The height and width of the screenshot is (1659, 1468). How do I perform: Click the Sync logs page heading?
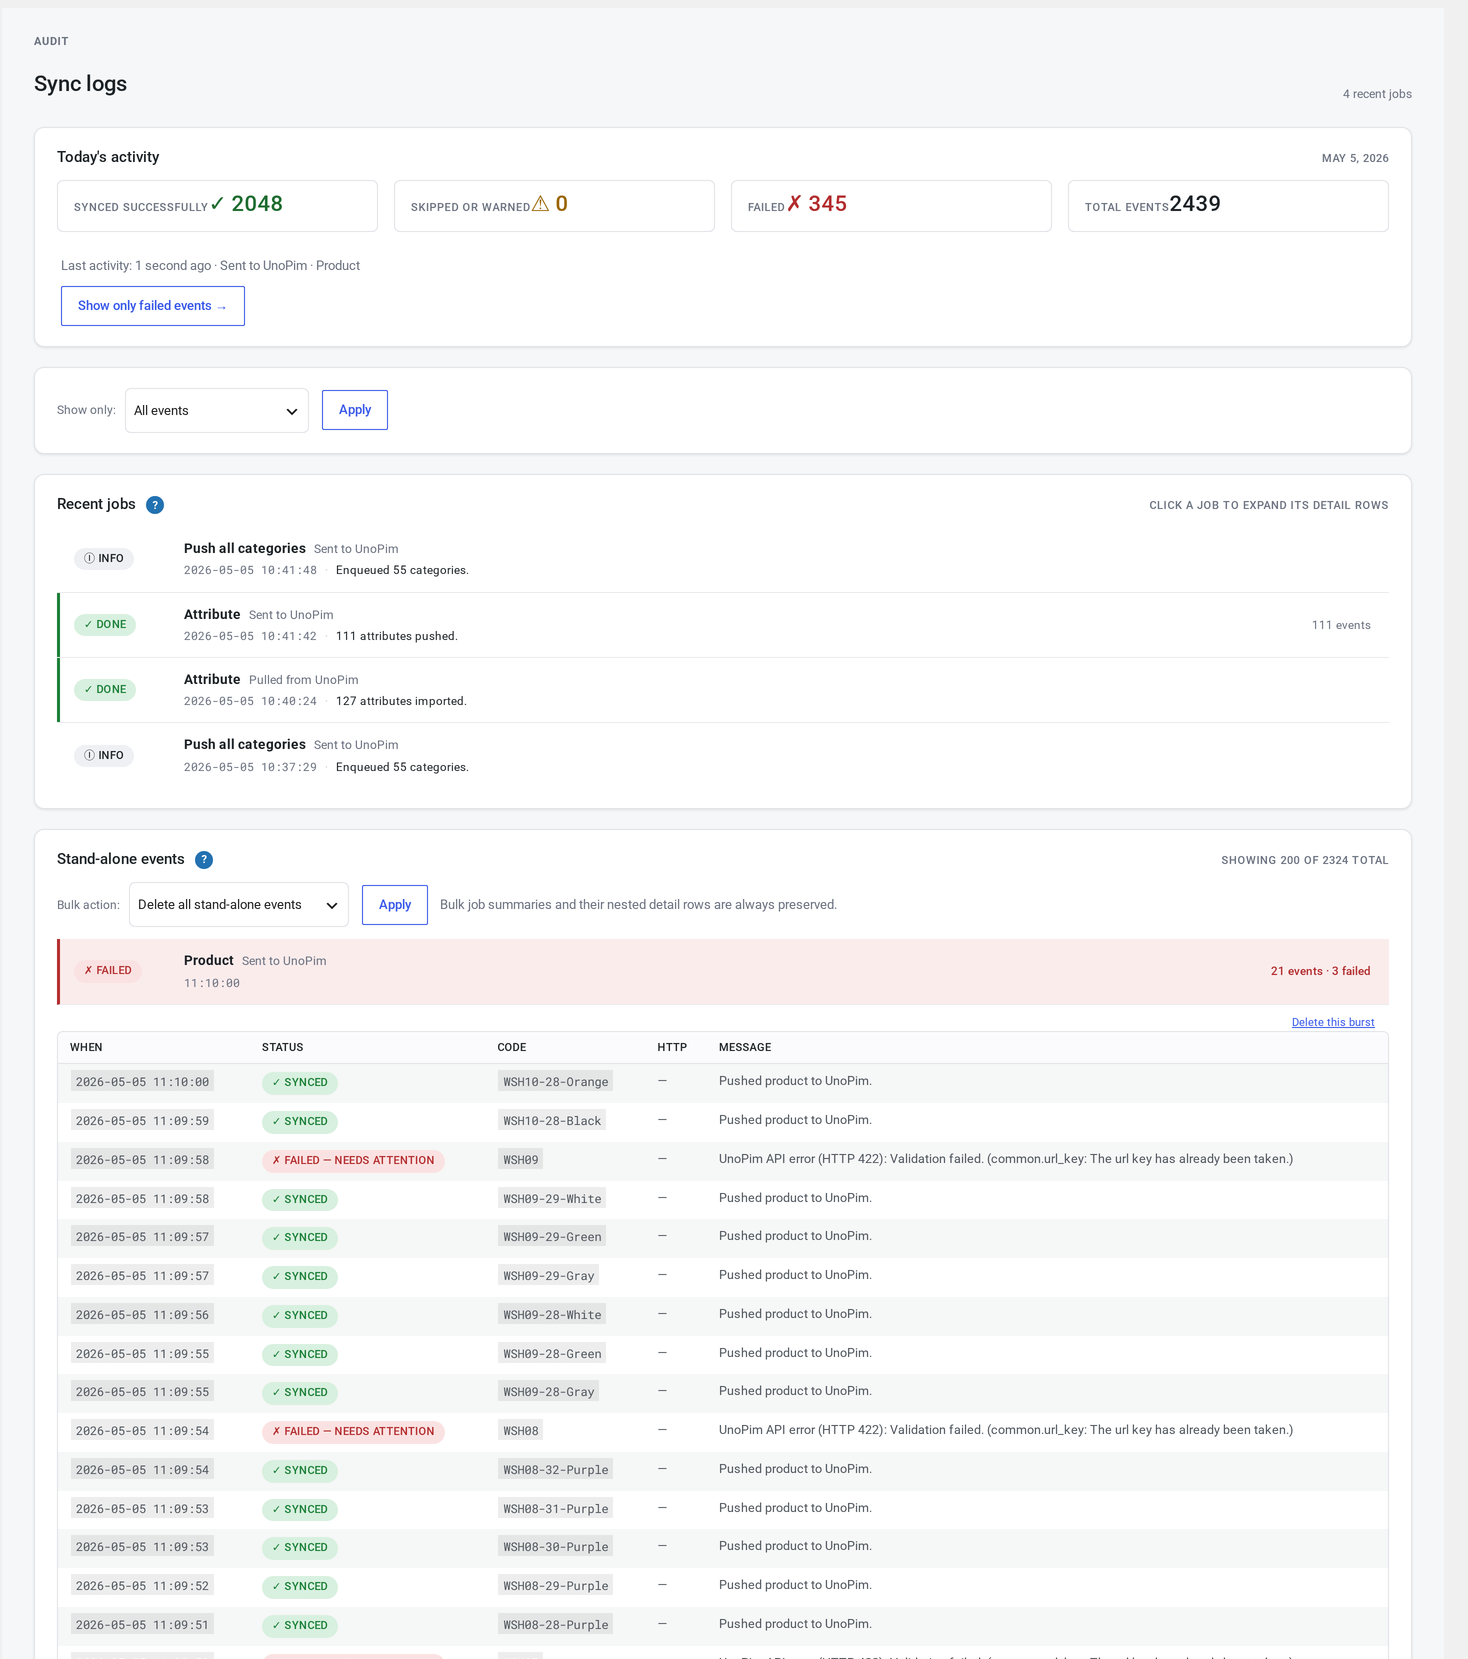(x=80, y=84)
